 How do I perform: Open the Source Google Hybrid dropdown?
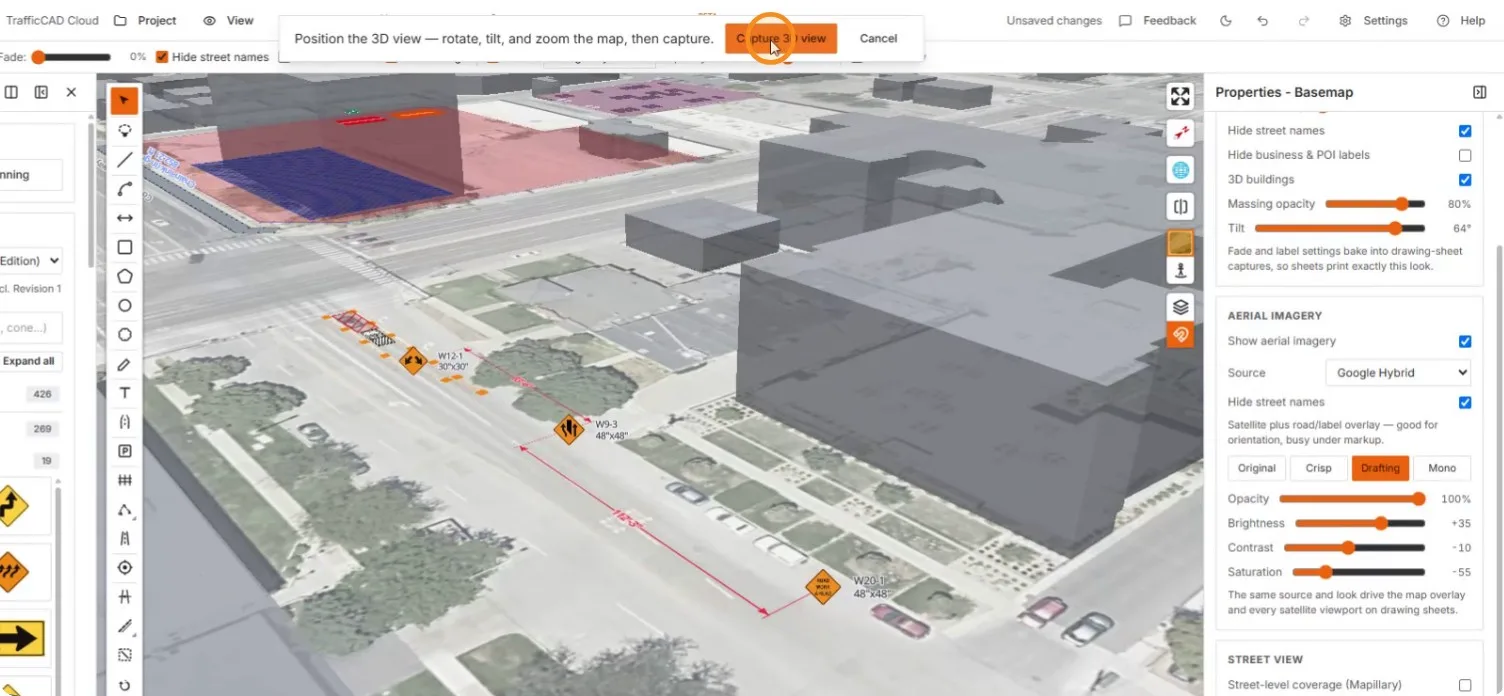(x=1398, y=372)
